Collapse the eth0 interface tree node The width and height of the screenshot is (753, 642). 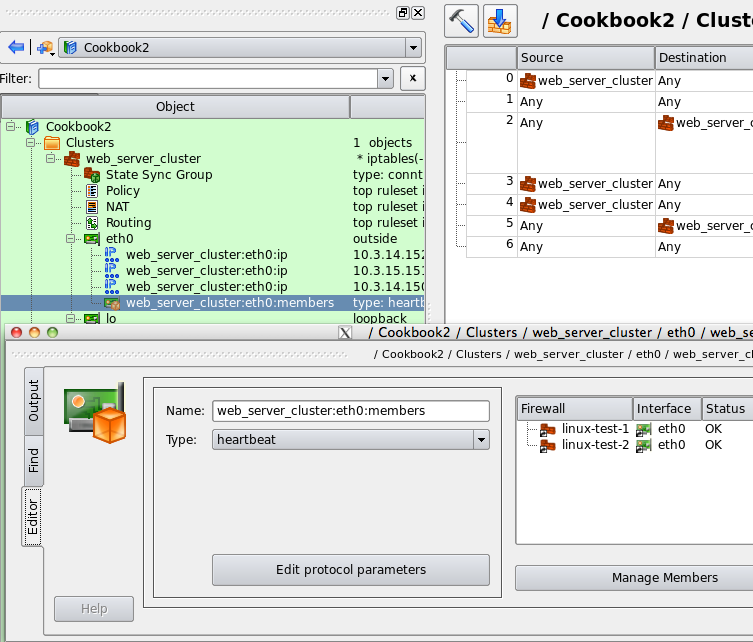(x=71, y=239)
